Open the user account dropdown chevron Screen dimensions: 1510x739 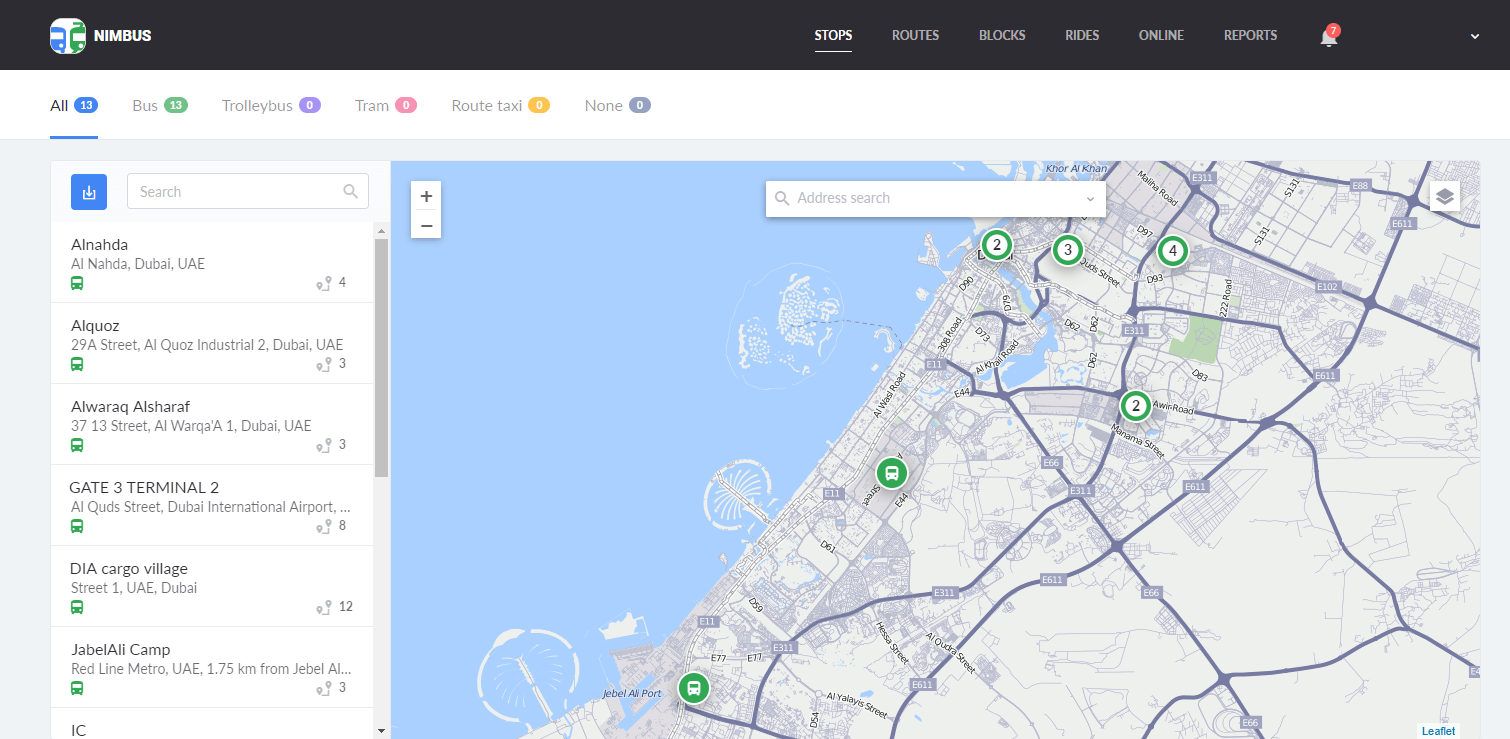pyautogui.click(x=1474, y=37)
